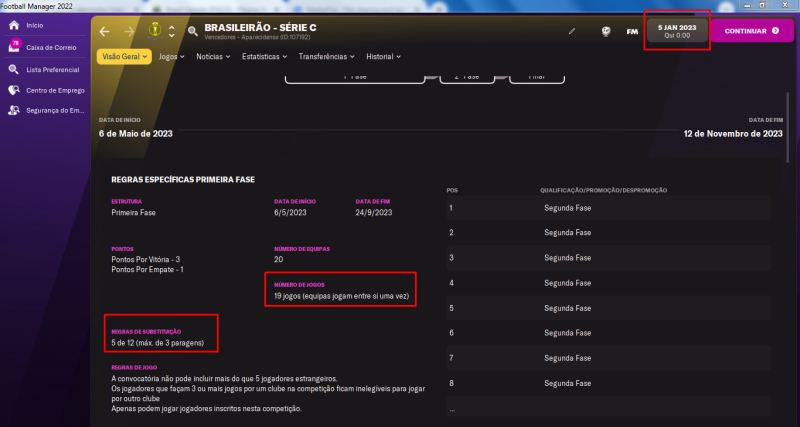Screen dimensions: 800x427
Task: Expand the Historial menu
Action: [383, 57]
